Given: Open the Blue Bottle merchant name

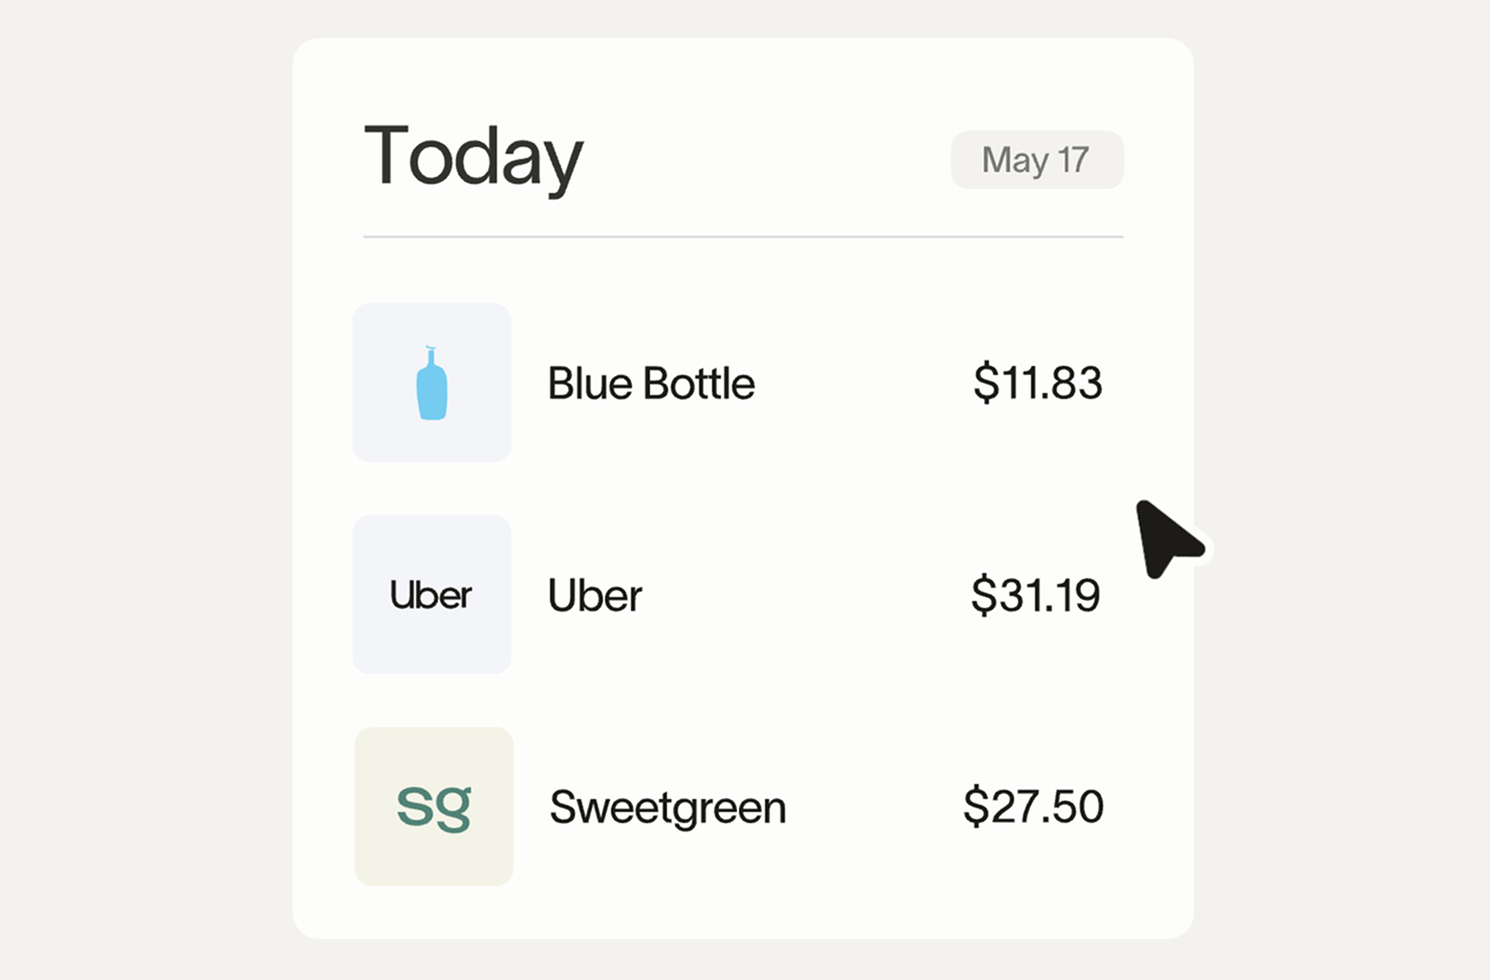Looking at the screenshot, I should [651, 384].
